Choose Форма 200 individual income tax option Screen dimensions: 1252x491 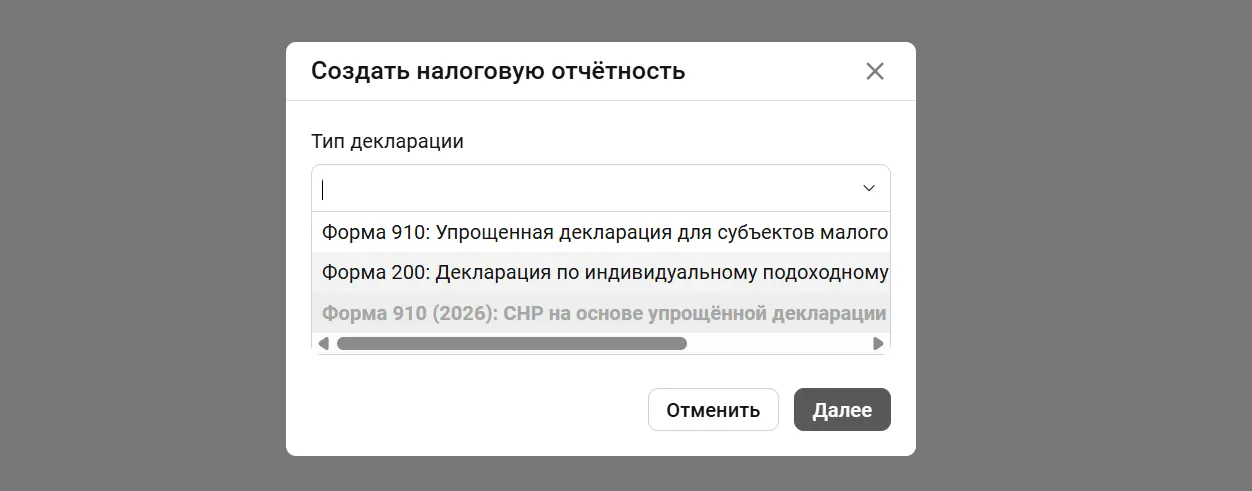(x=603, y=273)
